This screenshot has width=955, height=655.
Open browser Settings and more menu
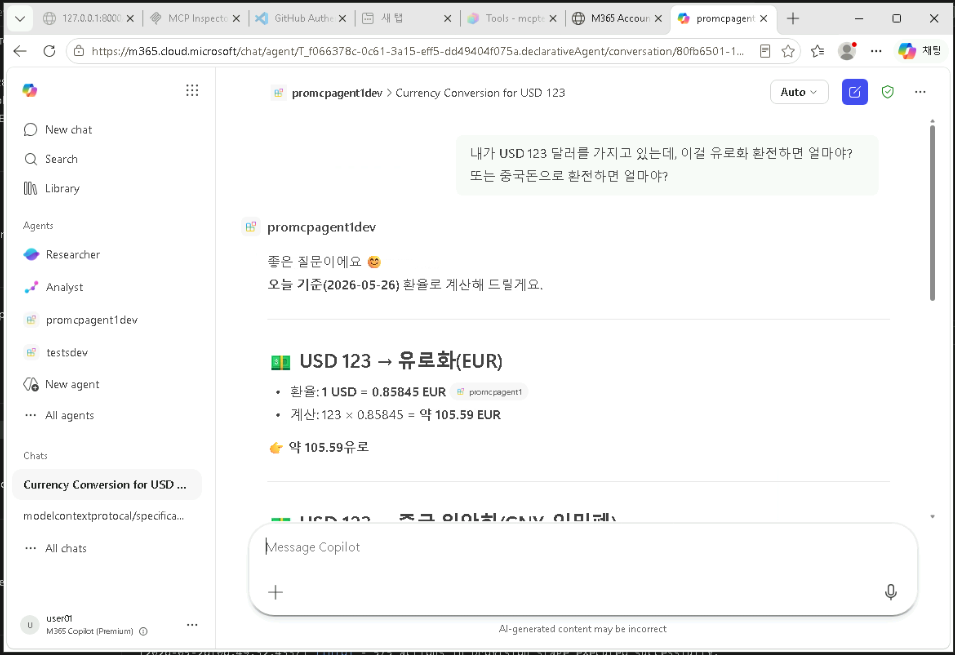click(x=876, y=51)
